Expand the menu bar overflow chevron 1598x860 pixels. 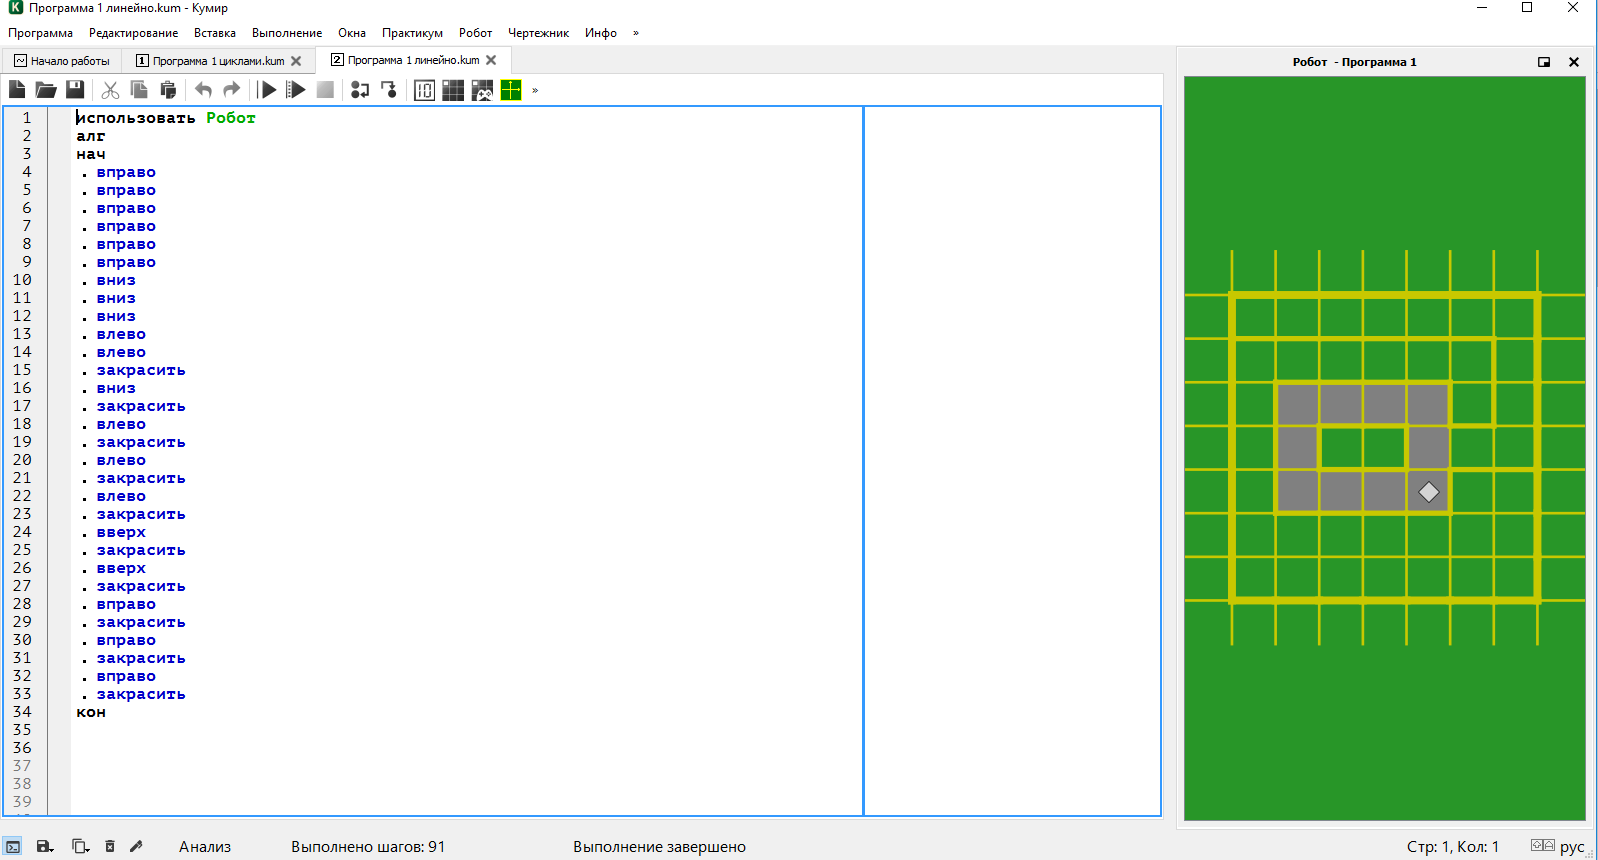[x=636, y=33]
